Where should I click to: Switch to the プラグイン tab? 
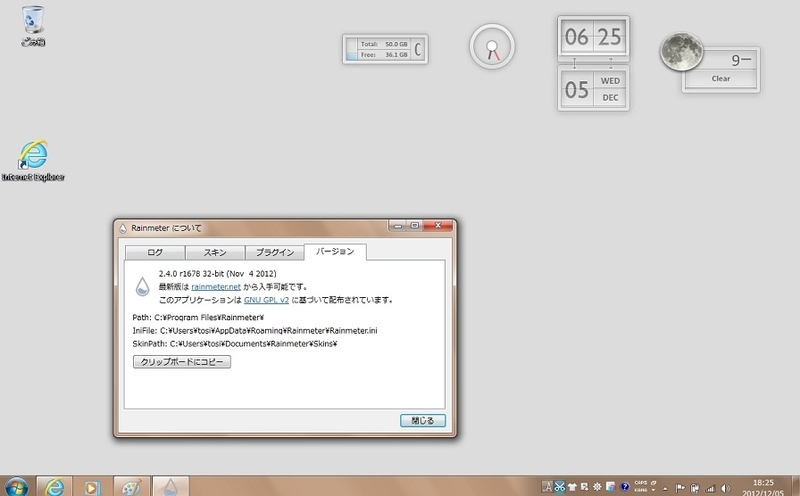click(274, 253)
